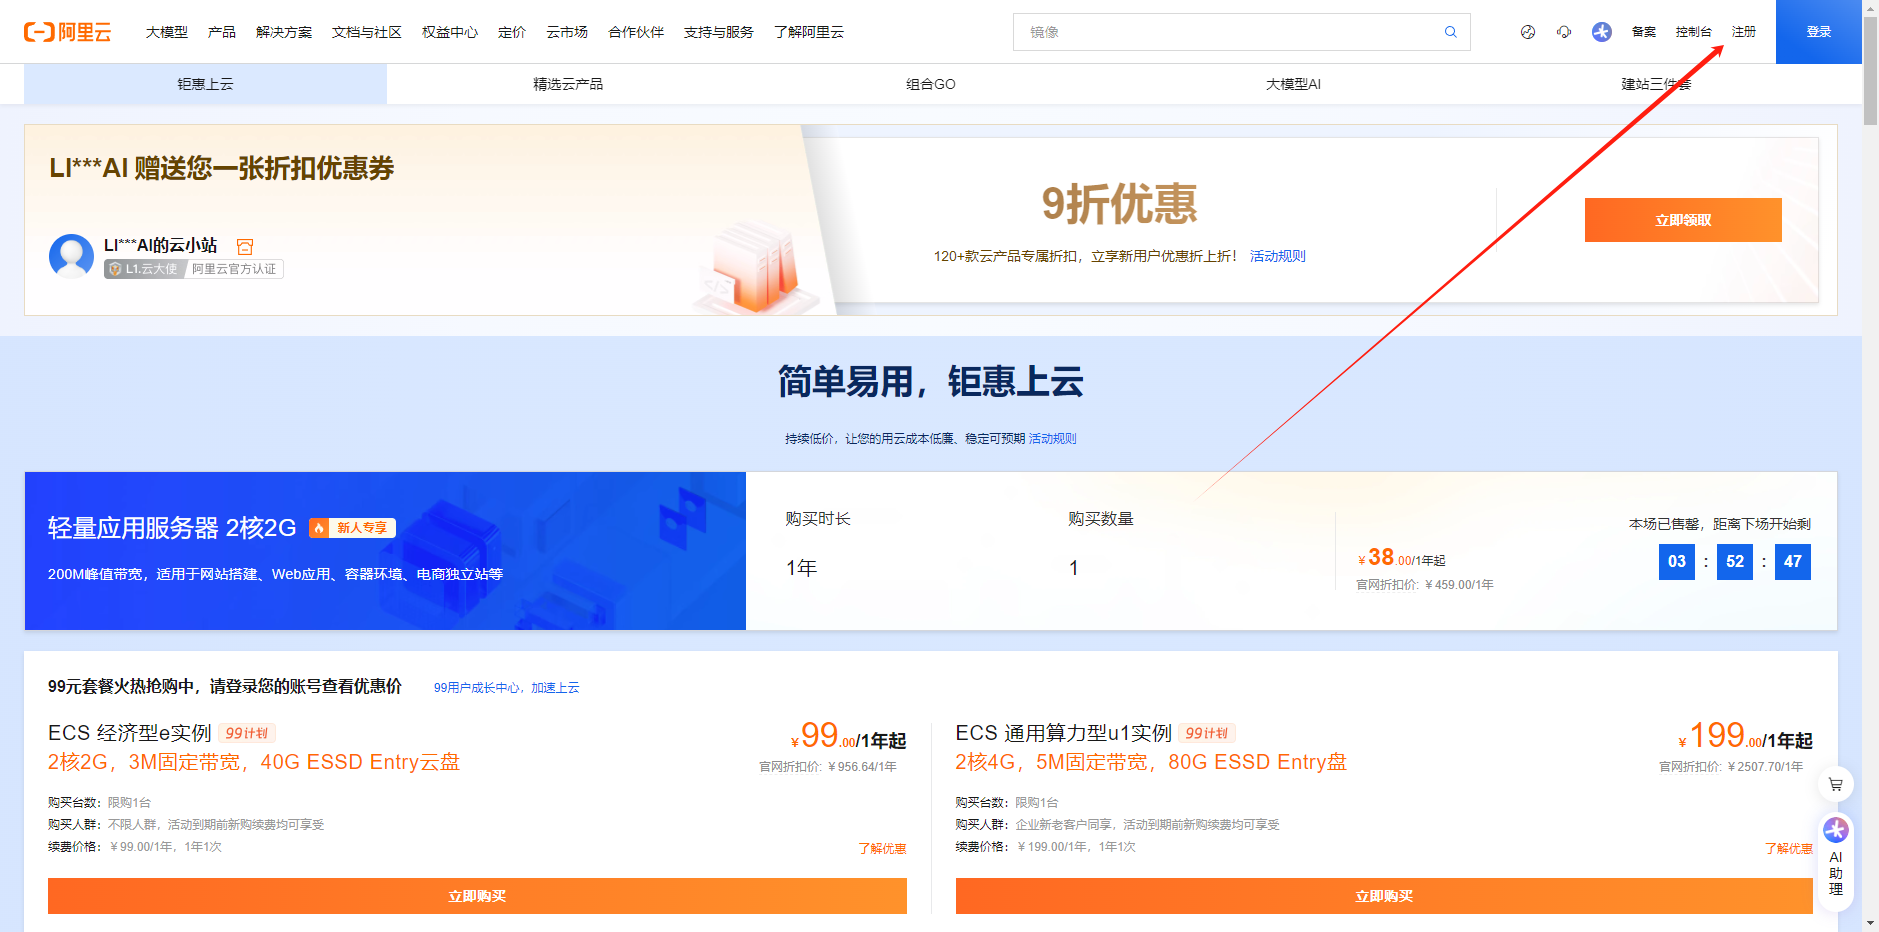Click the avatar of LI***AI的云小站

[71, 256]
